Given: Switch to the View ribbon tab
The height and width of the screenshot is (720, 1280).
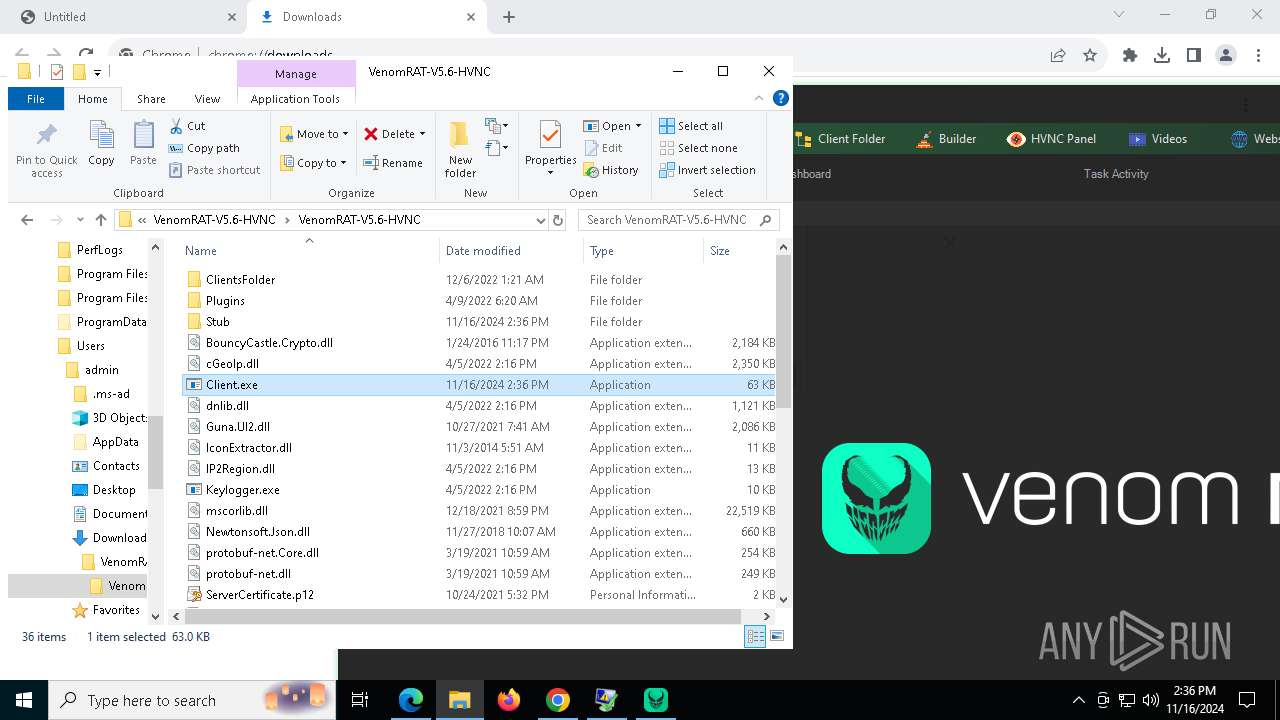Looking at the screenshot, I should pos(207,99).
